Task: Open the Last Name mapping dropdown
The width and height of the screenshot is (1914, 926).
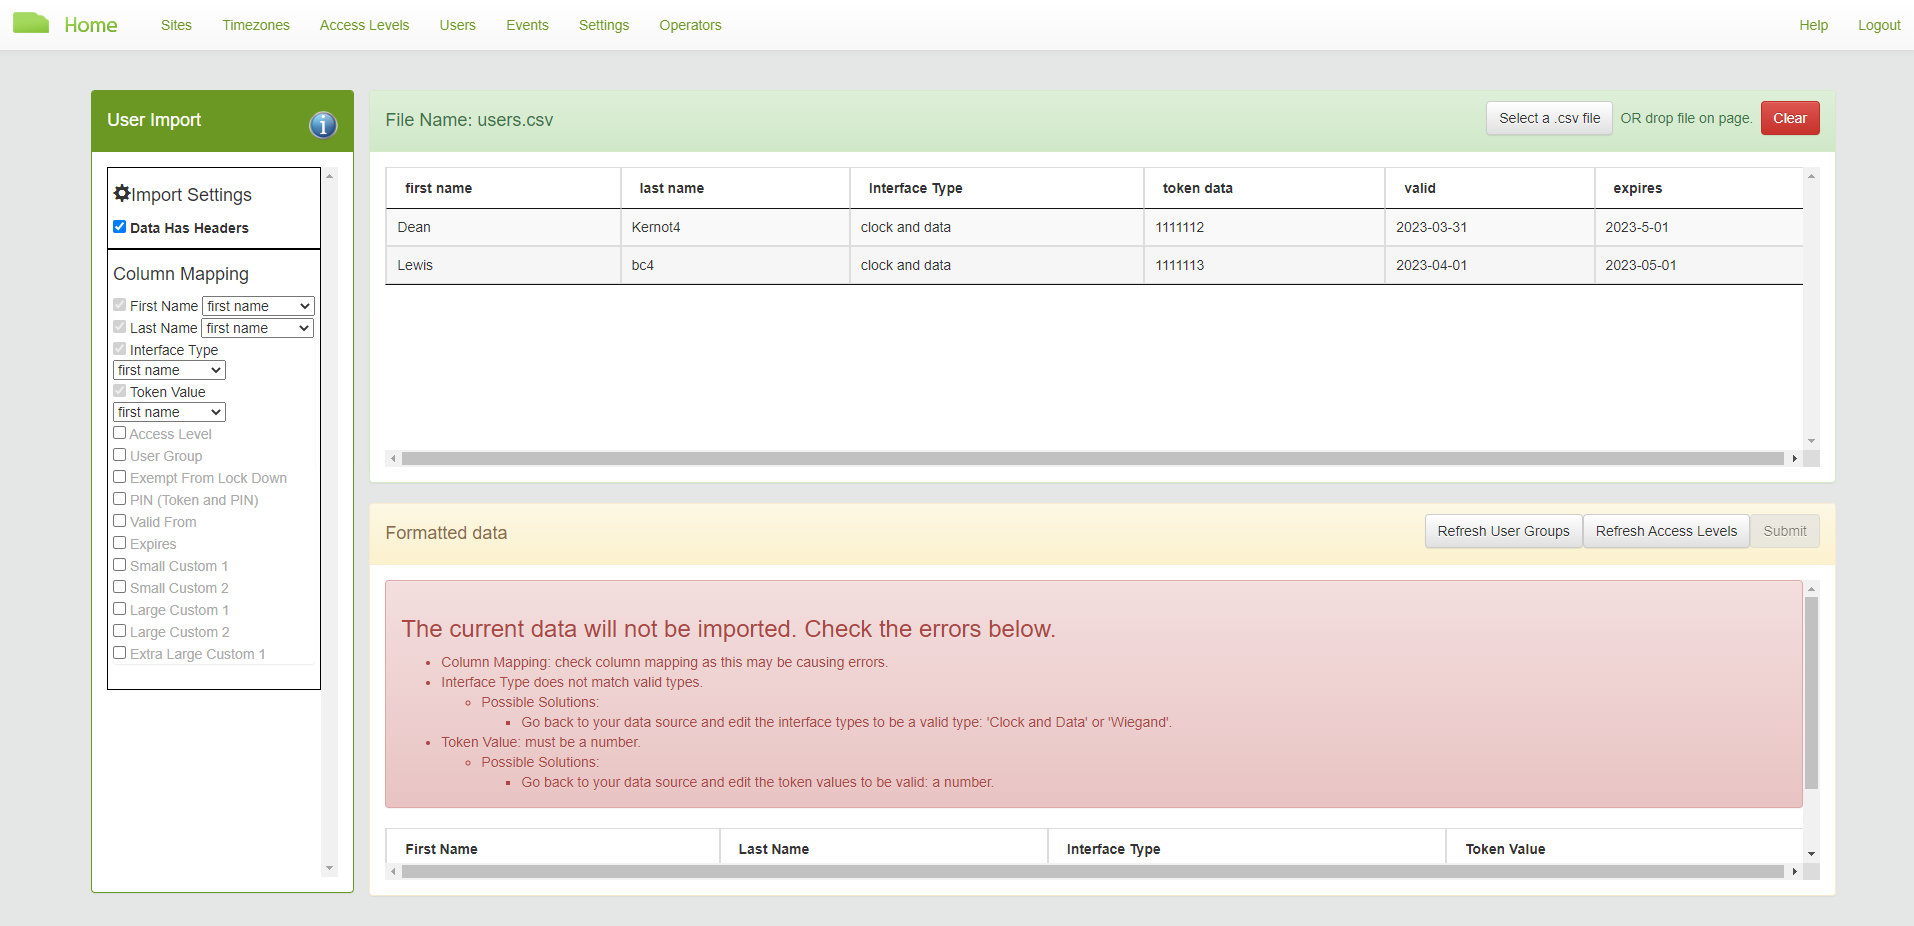Action: tap(257, 327)
